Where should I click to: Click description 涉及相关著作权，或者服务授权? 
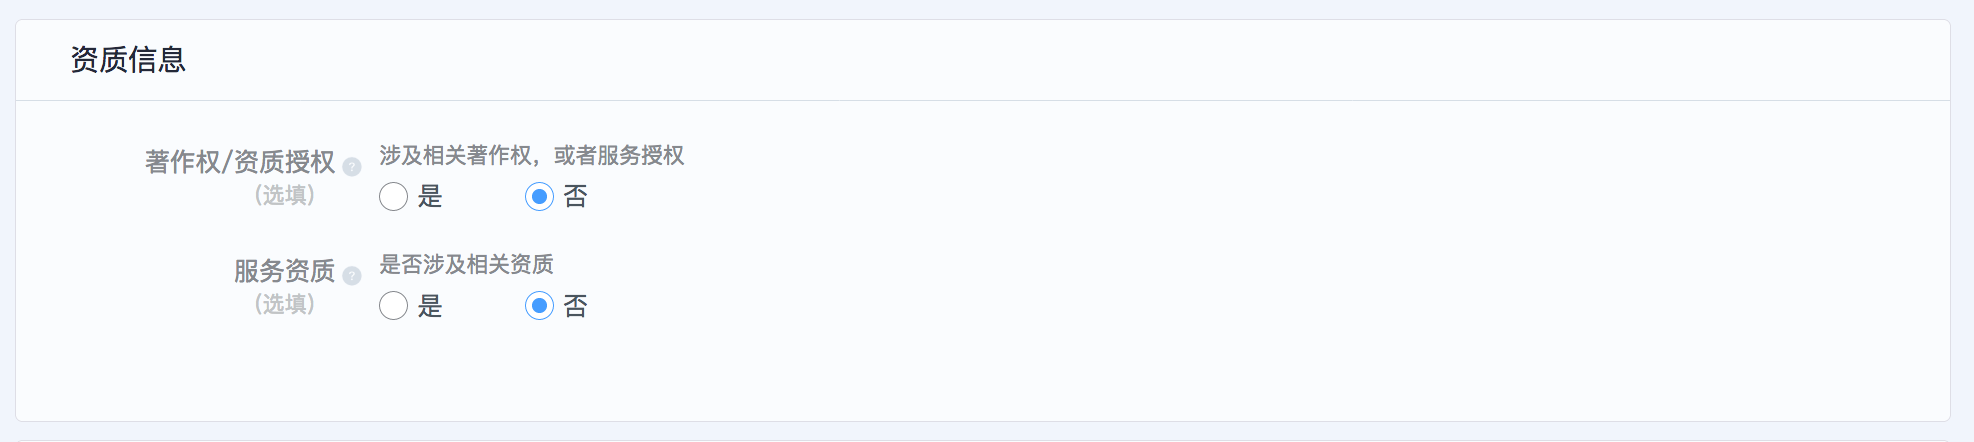[532, 156]
